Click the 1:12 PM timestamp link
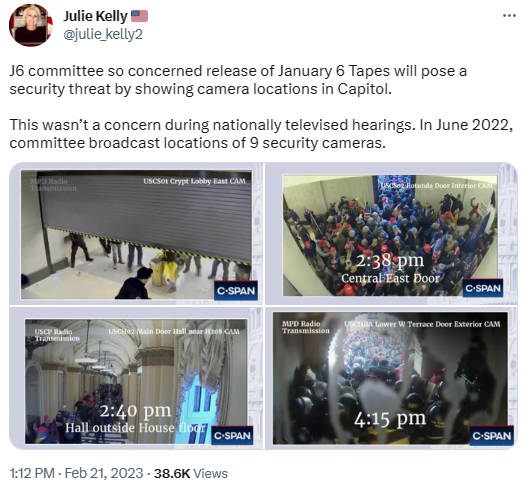 pyautogui.click(x=32, y=473)
